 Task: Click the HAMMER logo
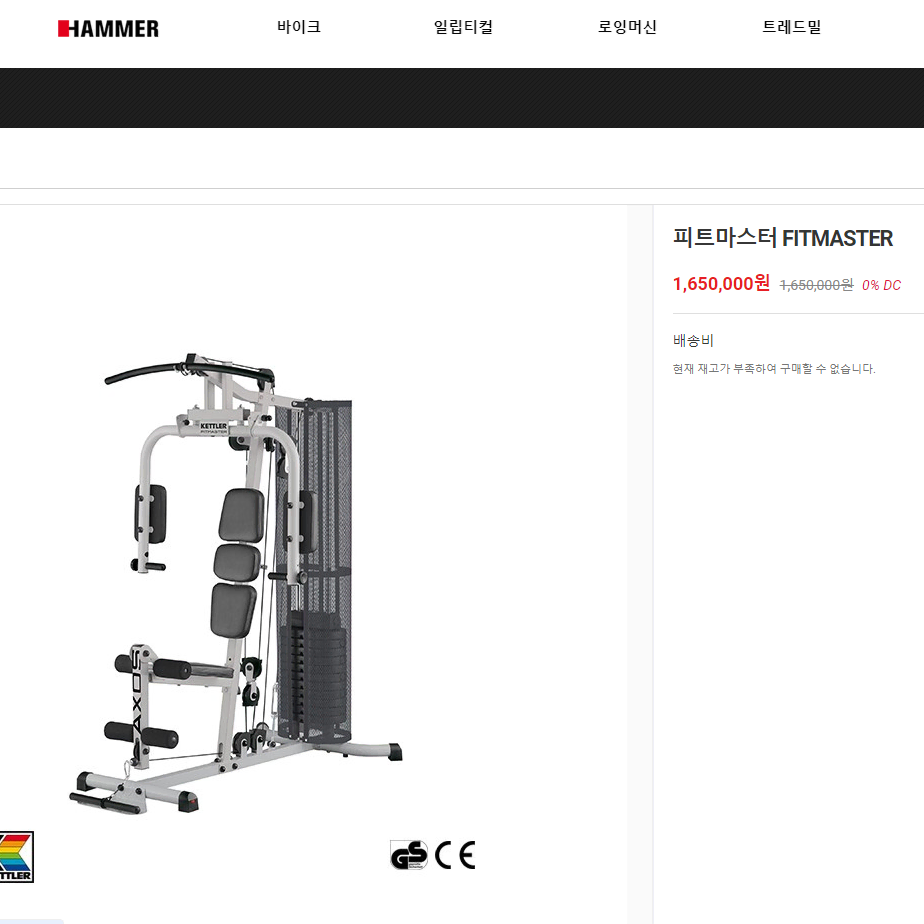108,28
